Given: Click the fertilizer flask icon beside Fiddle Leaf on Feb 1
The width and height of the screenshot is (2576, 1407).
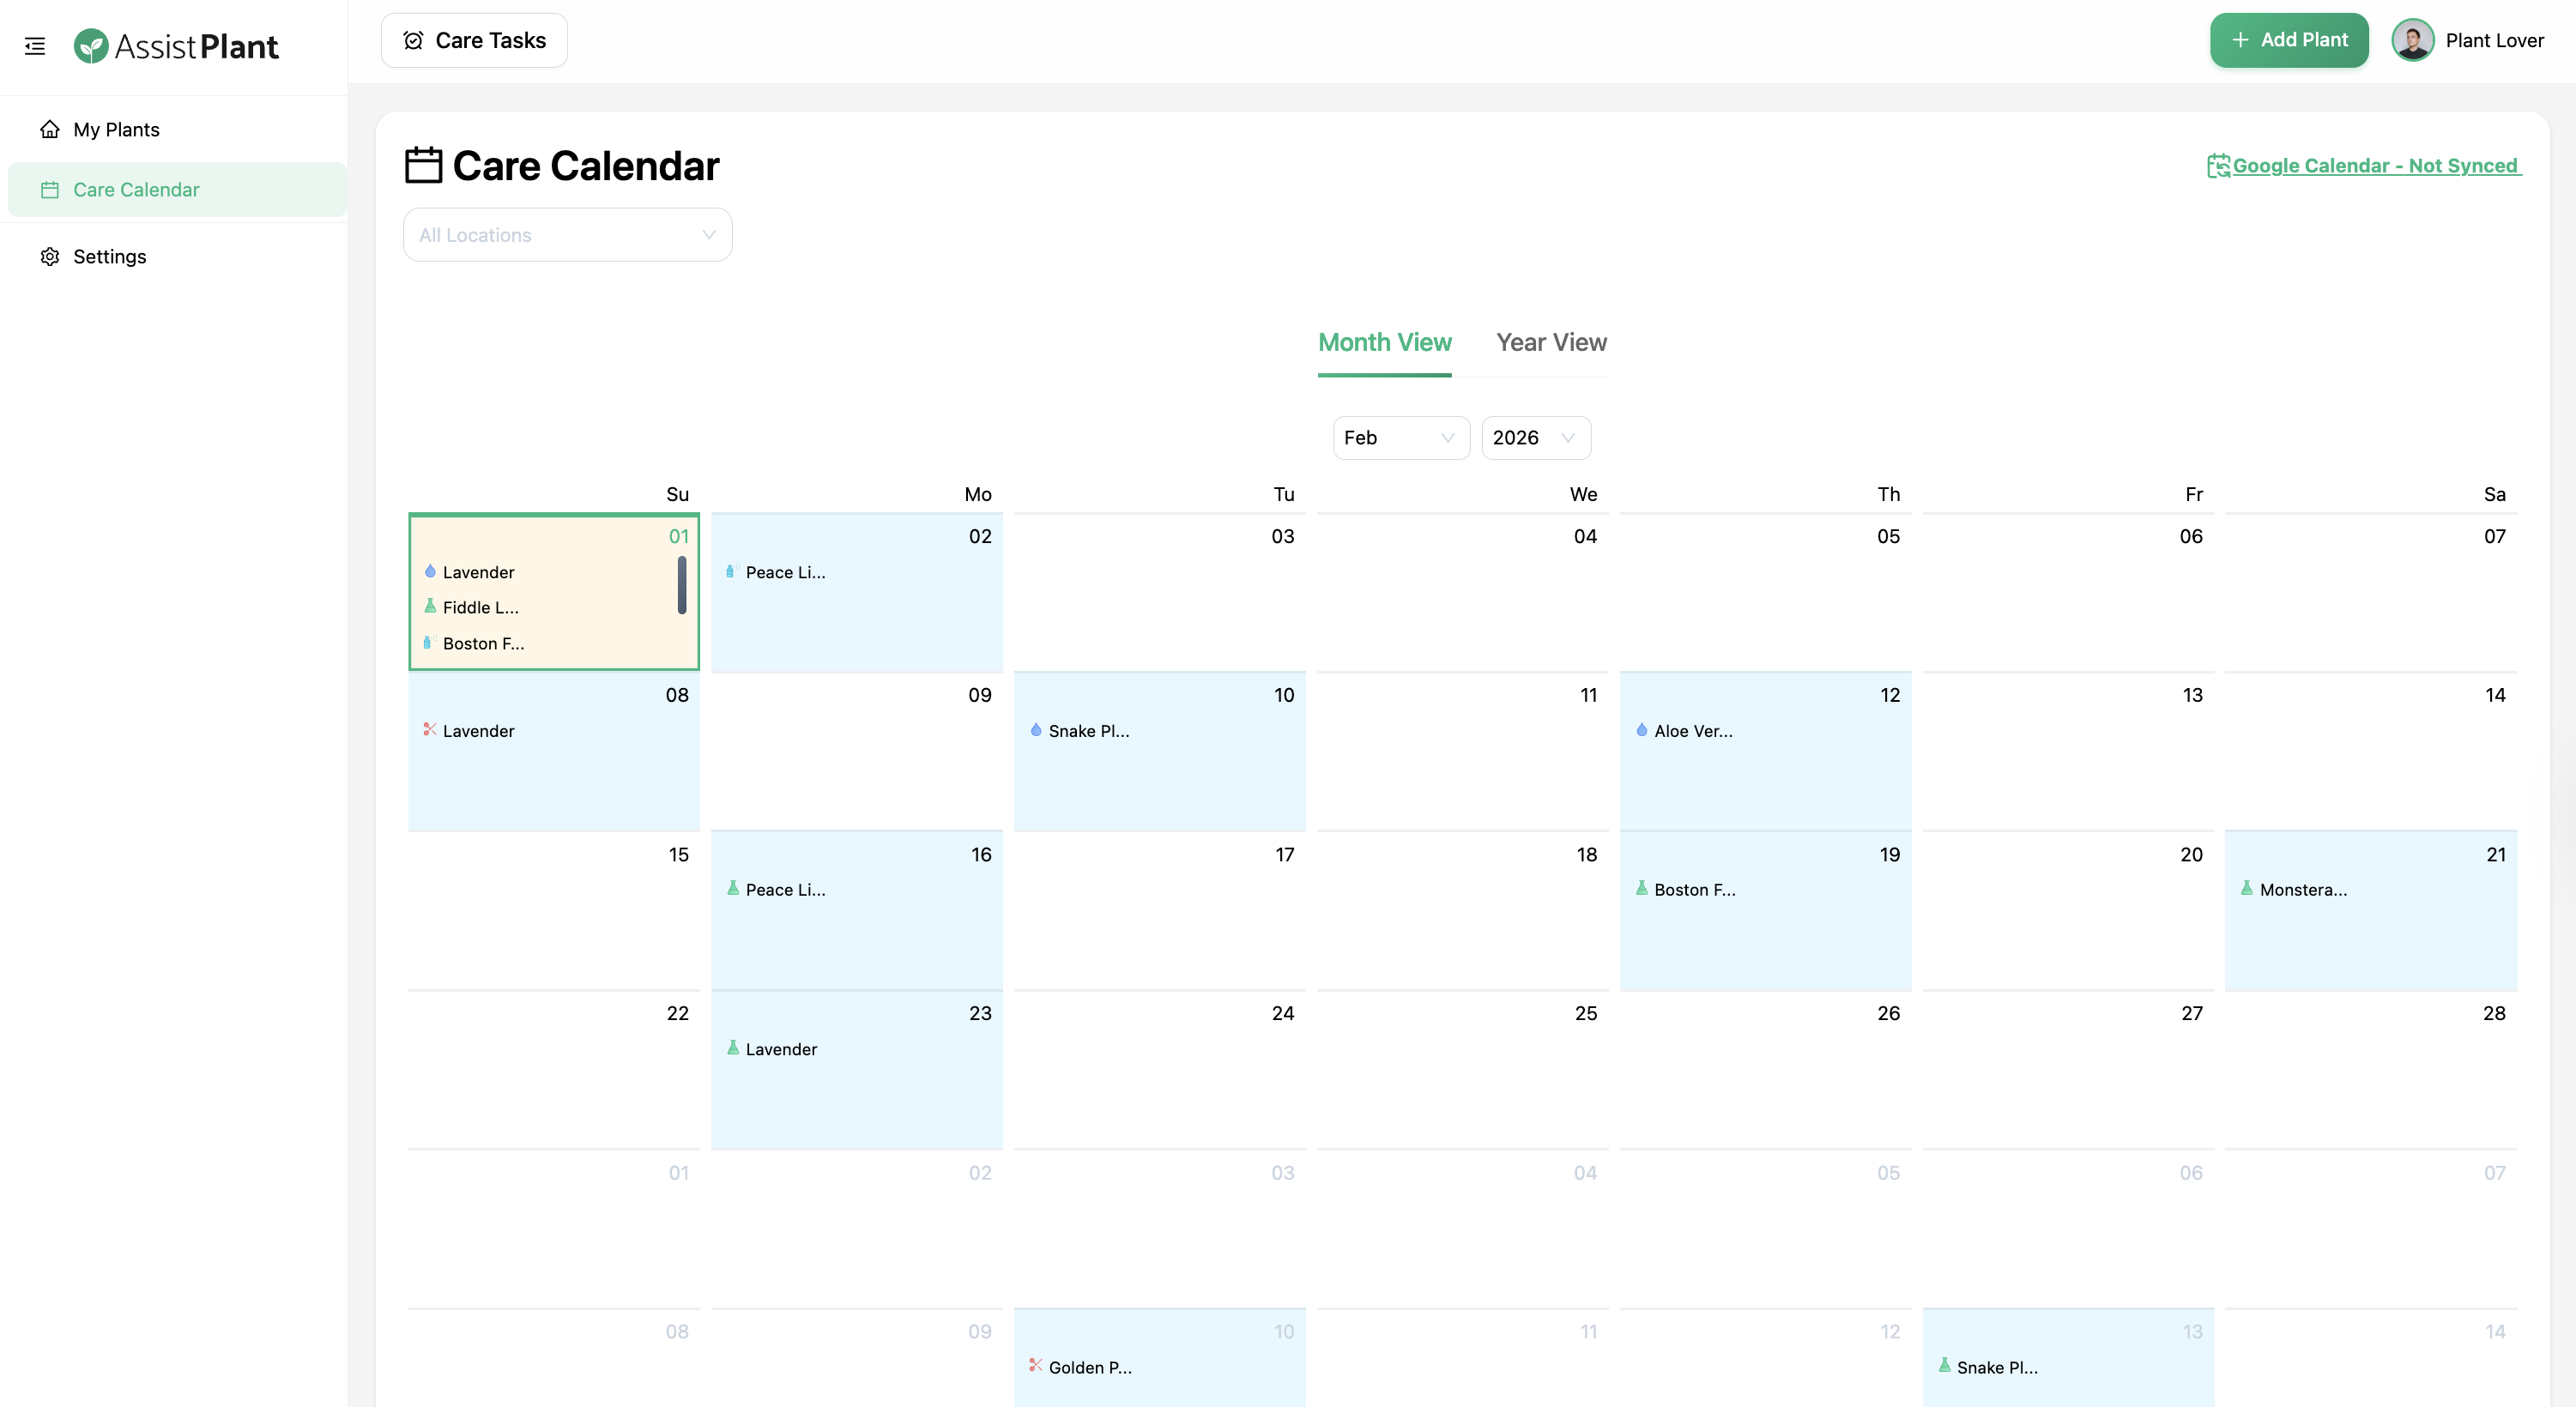Looking at the screenshot, I should coord(430,606).
